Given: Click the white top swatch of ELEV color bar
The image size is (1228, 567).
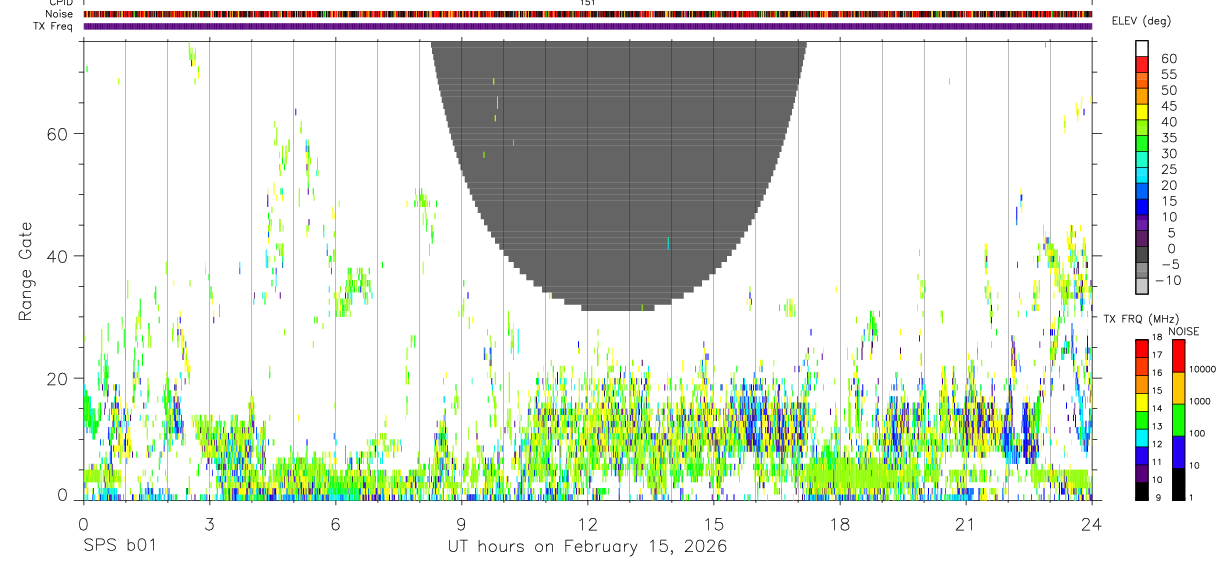Looking at the screenshot, I should (x=1142, y=48).
